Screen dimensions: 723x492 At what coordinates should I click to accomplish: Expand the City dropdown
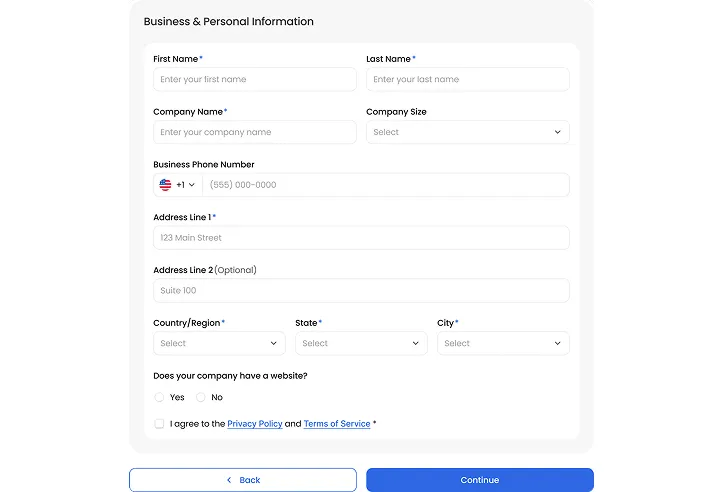coord(503,343)
